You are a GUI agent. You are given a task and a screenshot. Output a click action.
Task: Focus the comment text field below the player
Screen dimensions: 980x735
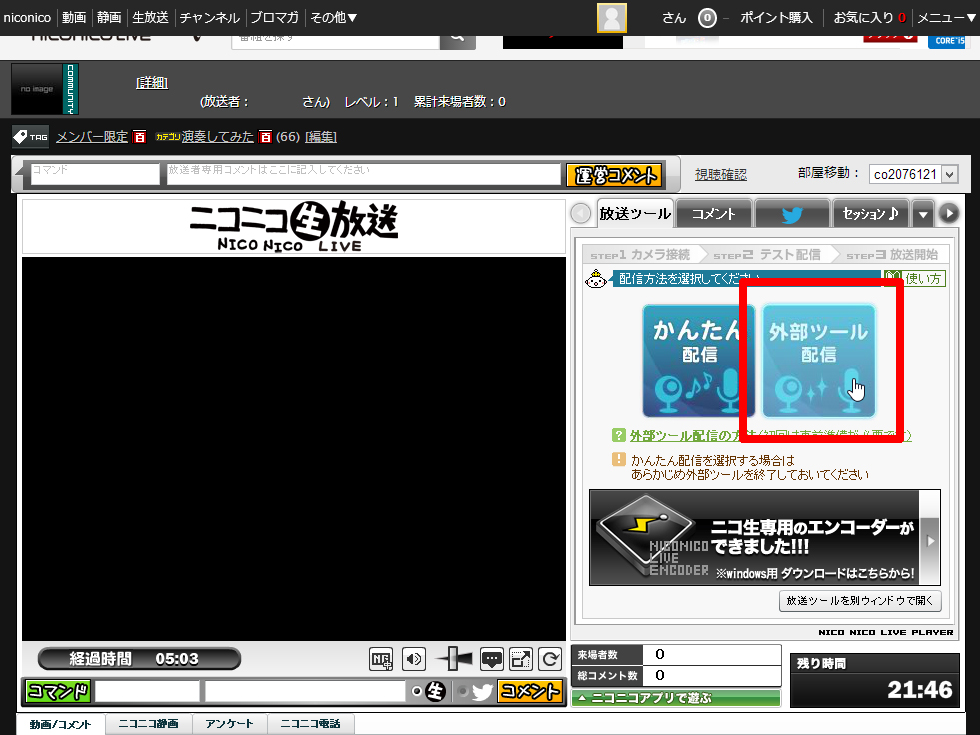(305, 691)
